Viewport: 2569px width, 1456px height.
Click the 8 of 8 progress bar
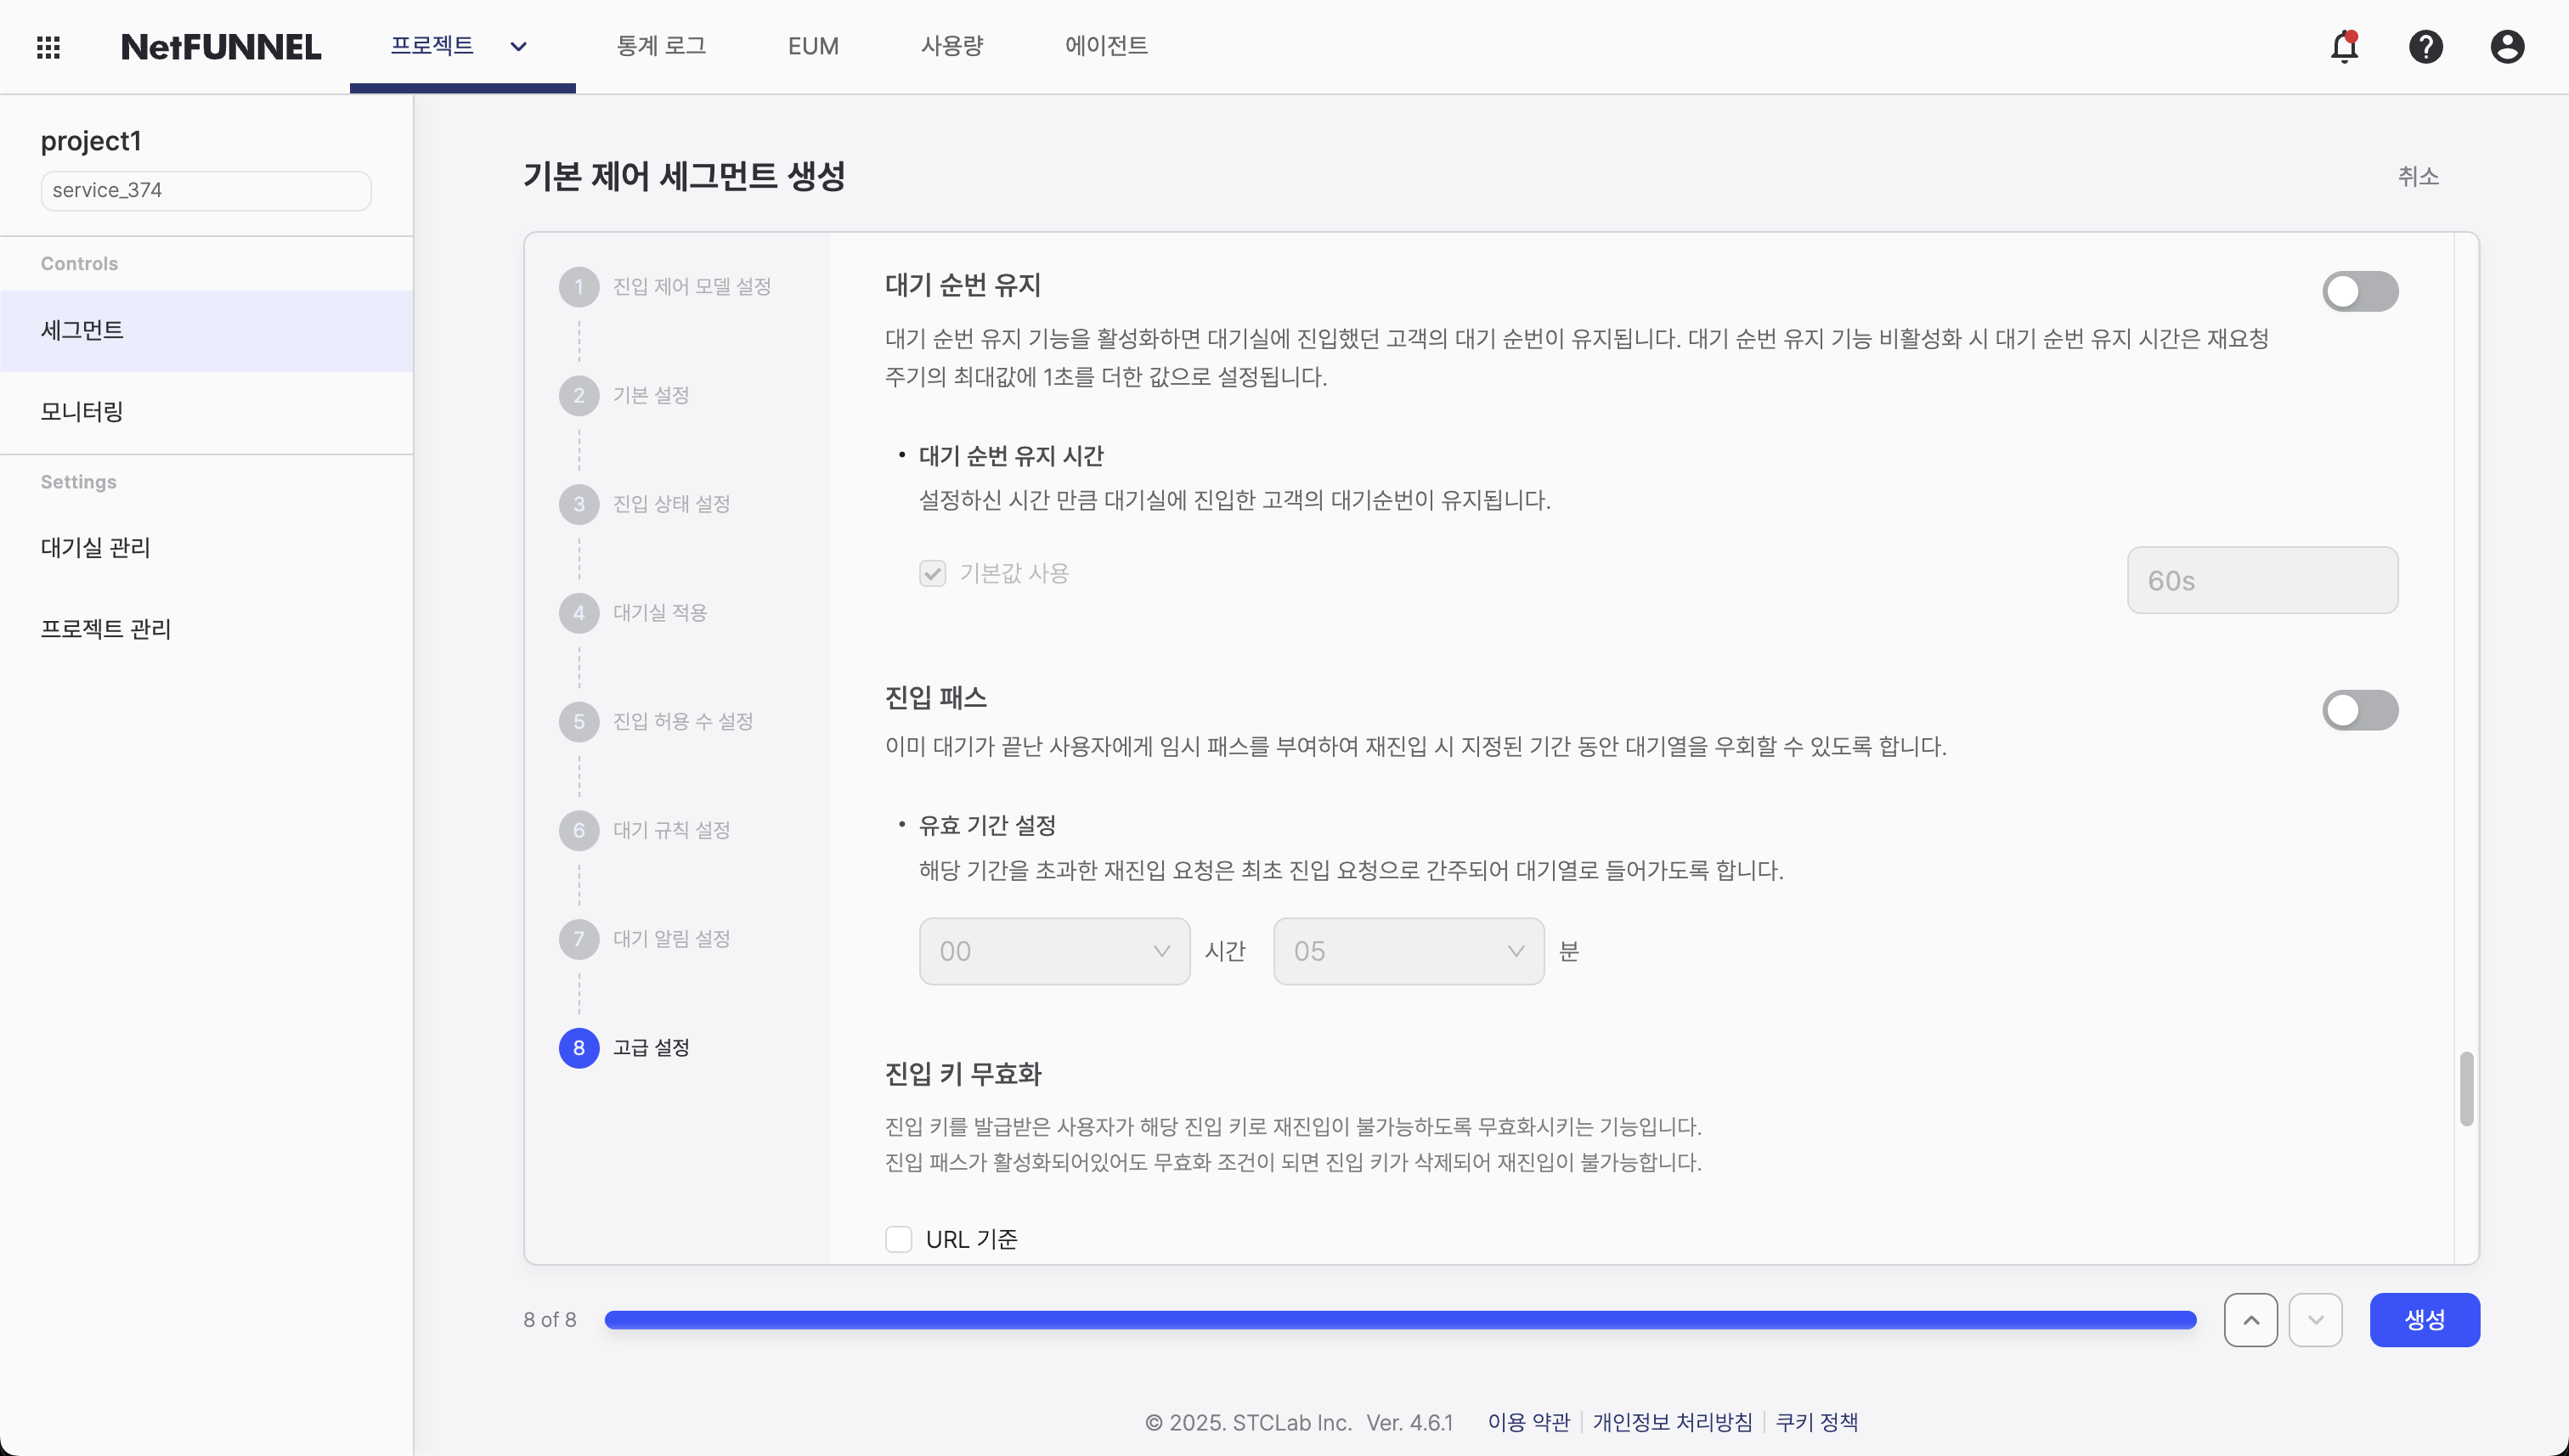[1400, 1320]
